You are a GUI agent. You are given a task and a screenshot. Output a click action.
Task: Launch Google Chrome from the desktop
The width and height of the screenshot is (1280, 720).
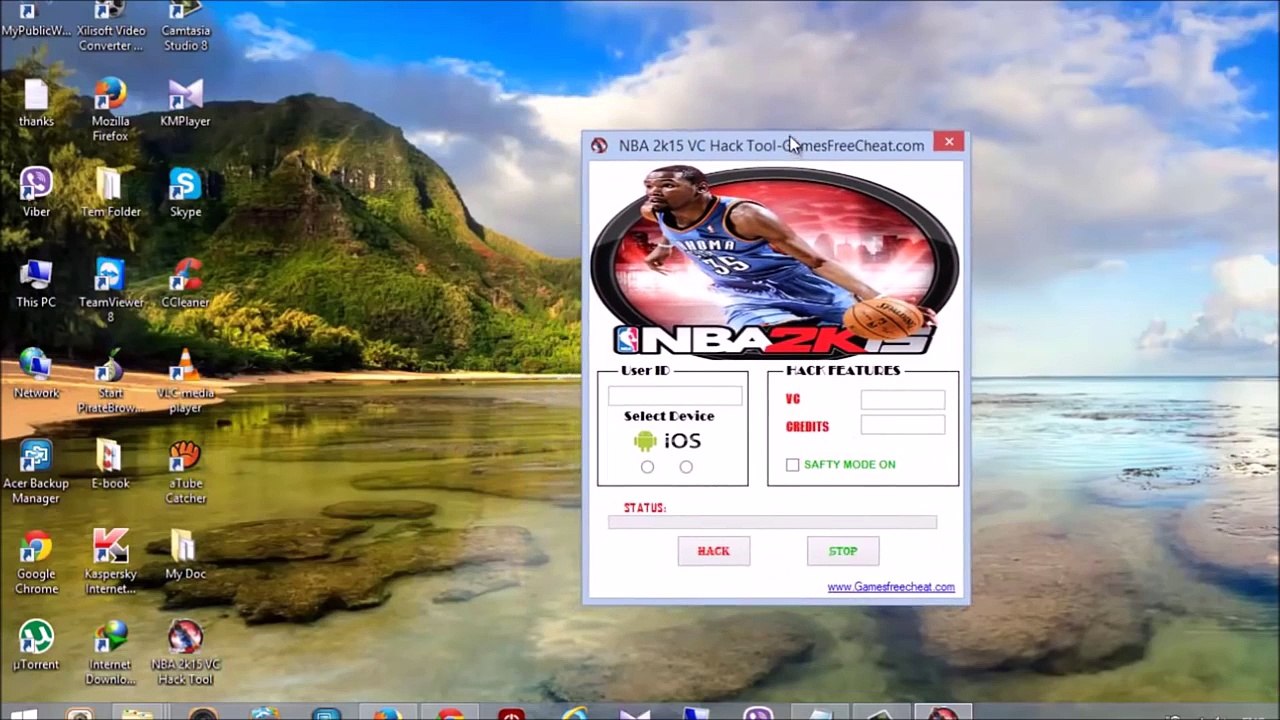click(36, 563)
